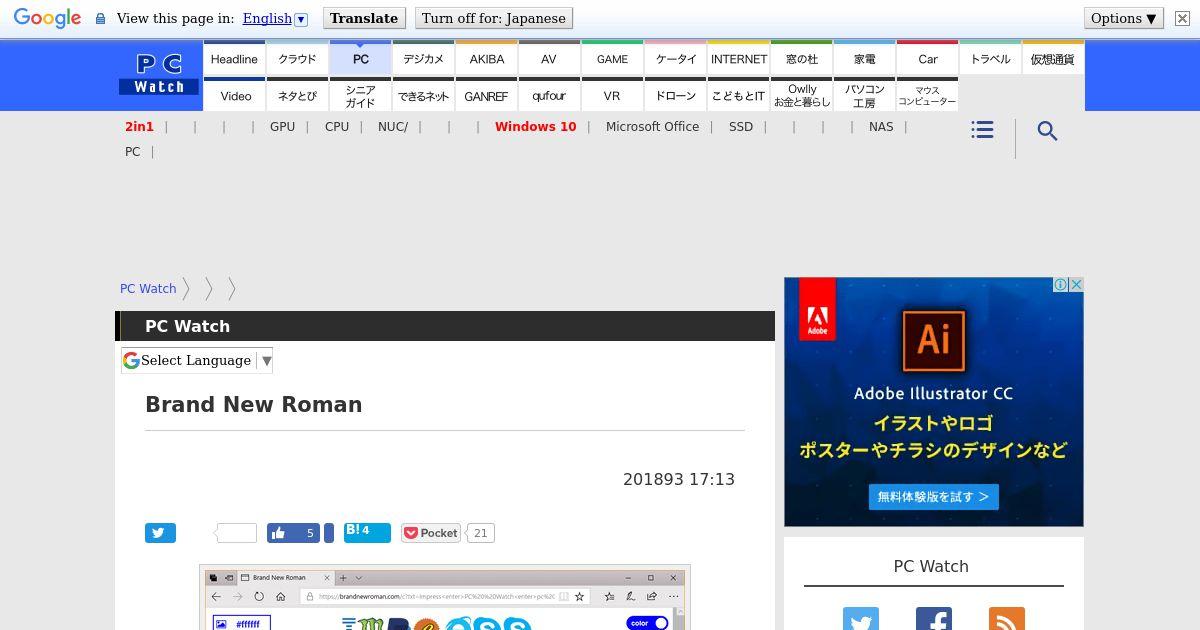Open PC Watch RSS feed icon

1006,619
